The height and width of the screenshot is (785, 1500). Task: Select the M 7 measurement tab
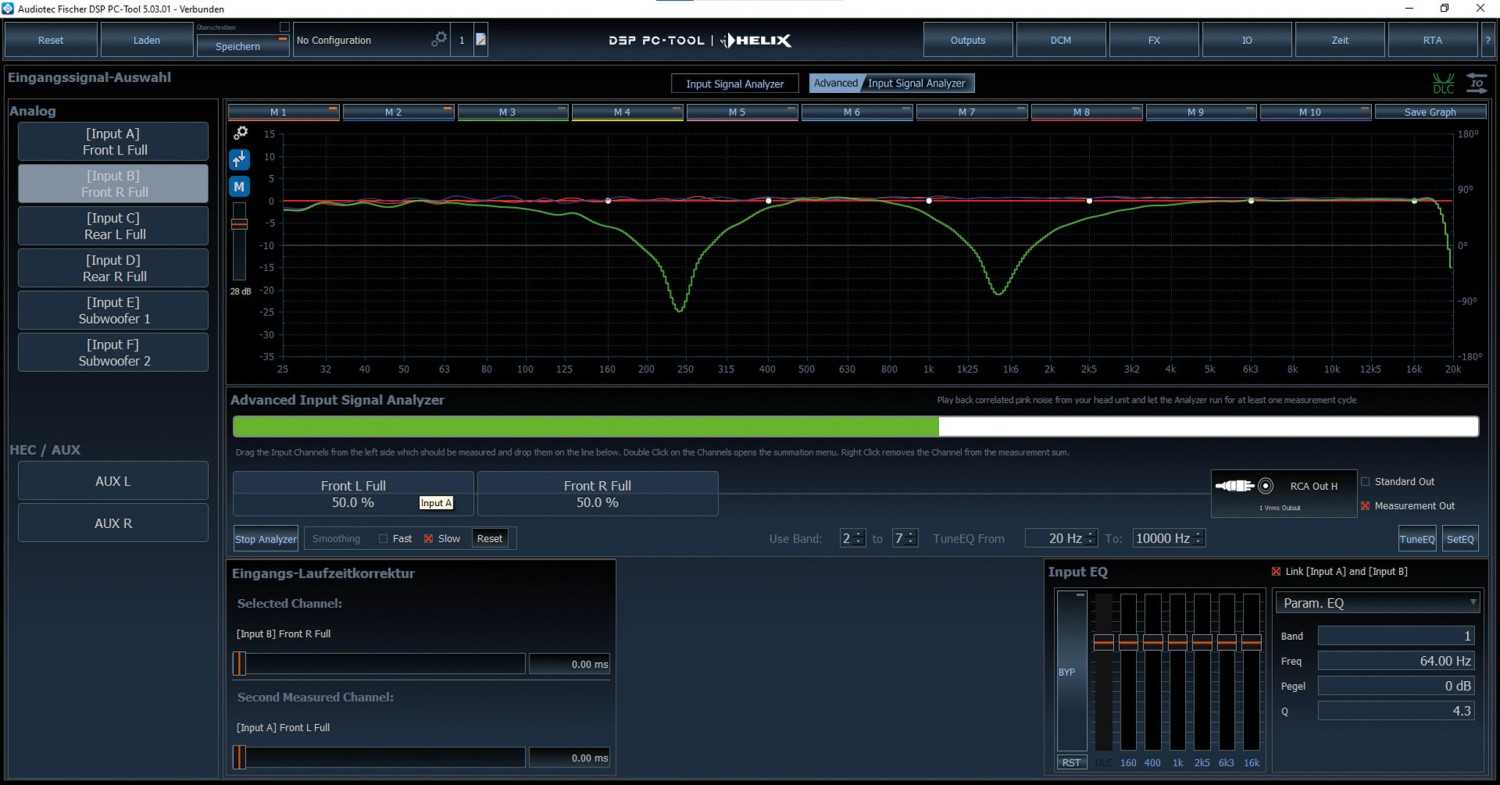pyautogui.click(x=972, y=112)
